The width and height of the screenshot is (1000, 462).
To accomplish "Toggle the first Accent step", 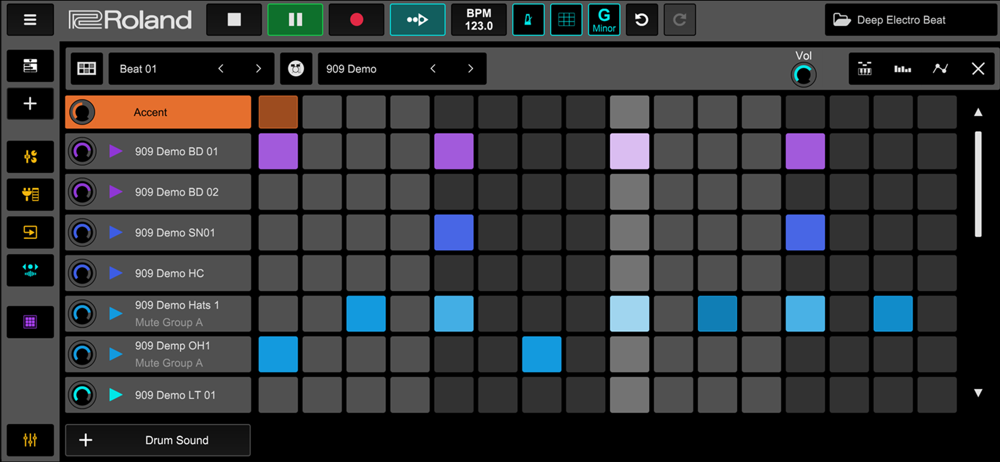I will click(278, 112).
